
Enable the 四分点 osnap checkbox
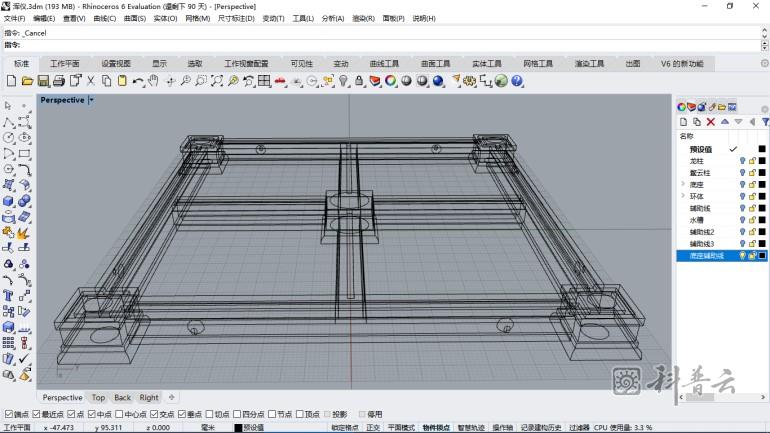click(237, 414)
